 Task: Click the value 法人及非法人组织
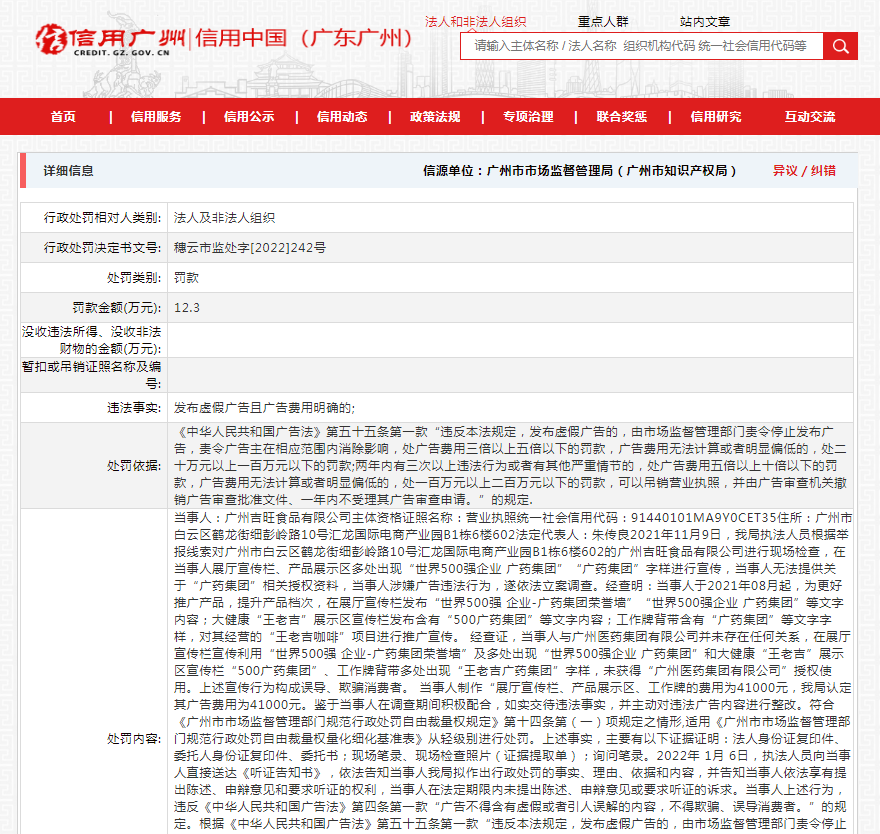coord(224,218)
